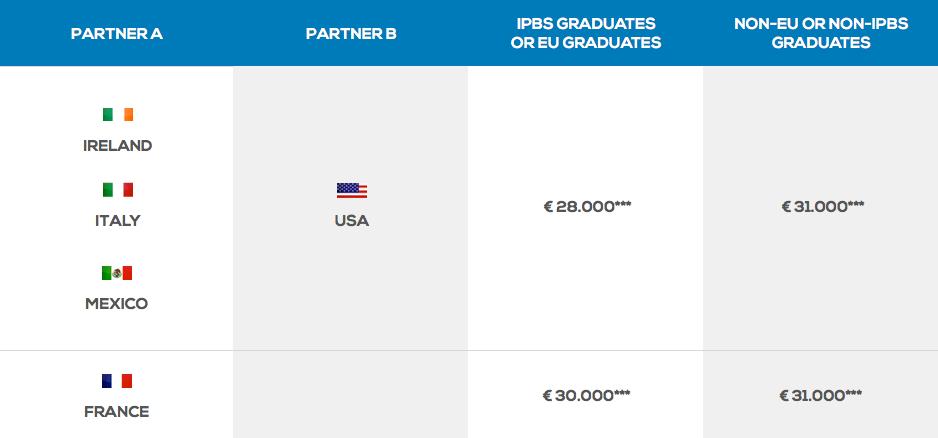
Task: Click the PARTNER A column header
Action: [117, 34]
